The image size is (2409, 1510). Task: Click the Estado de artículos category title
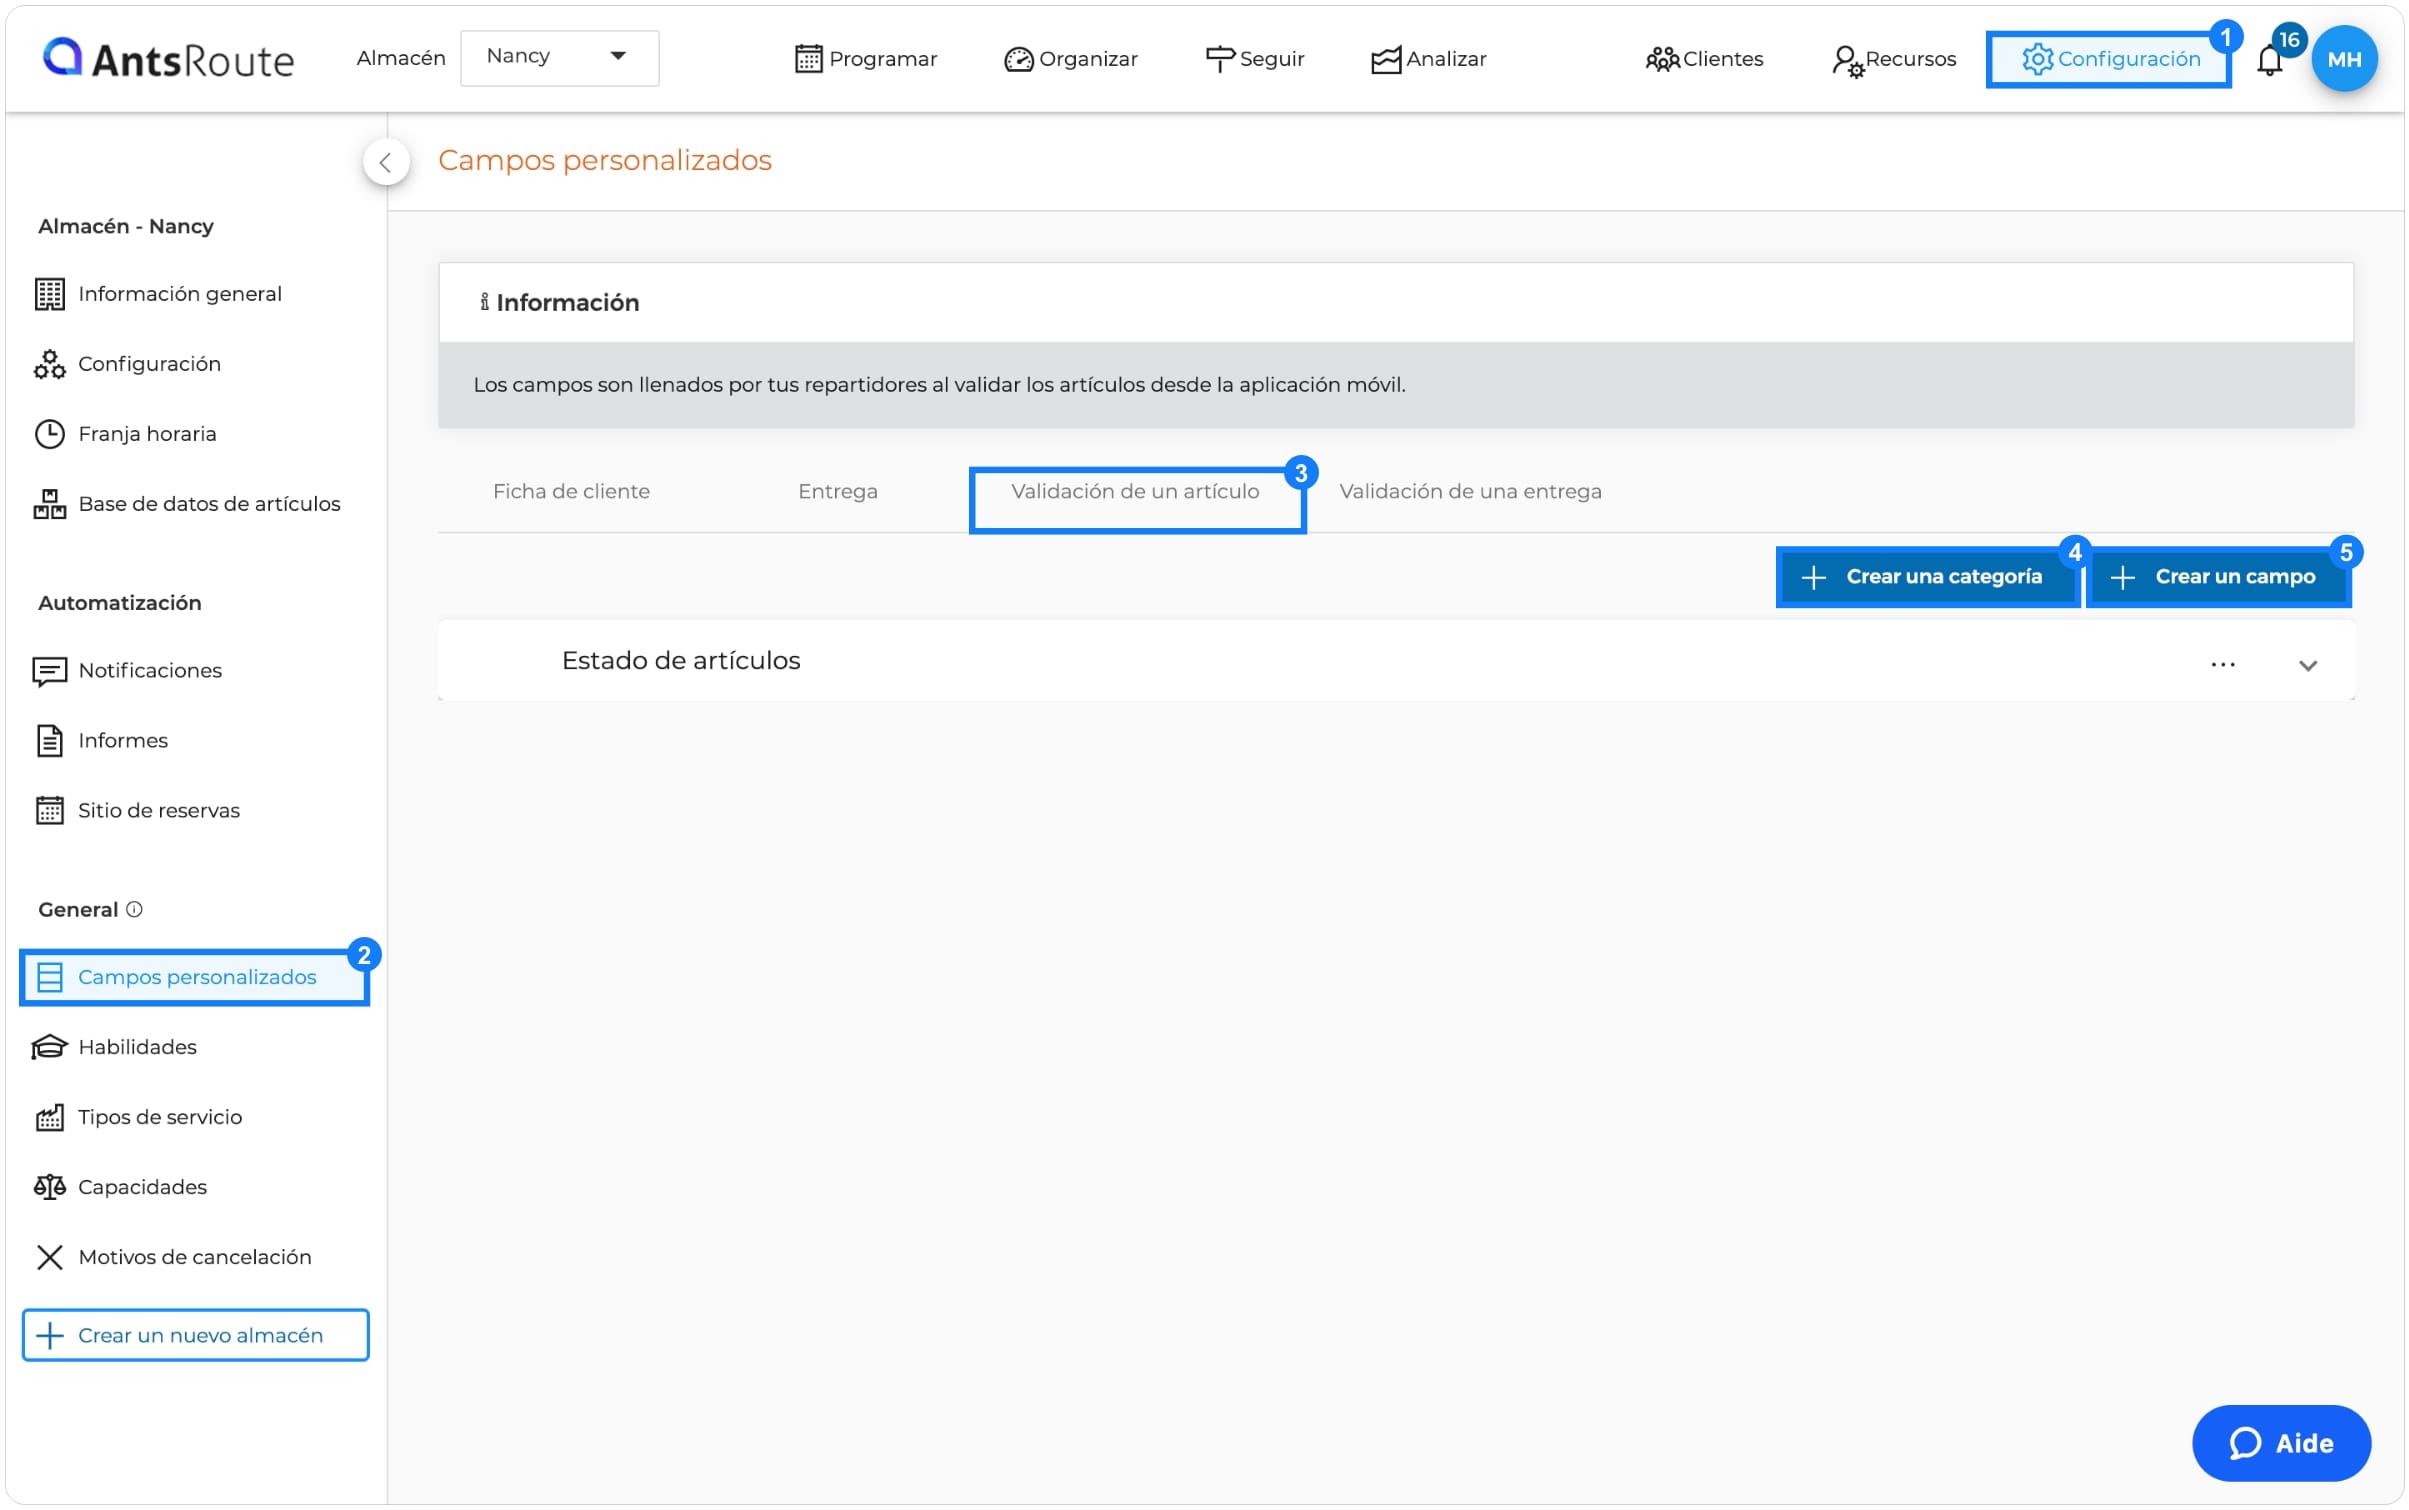(x=681, y=661)
